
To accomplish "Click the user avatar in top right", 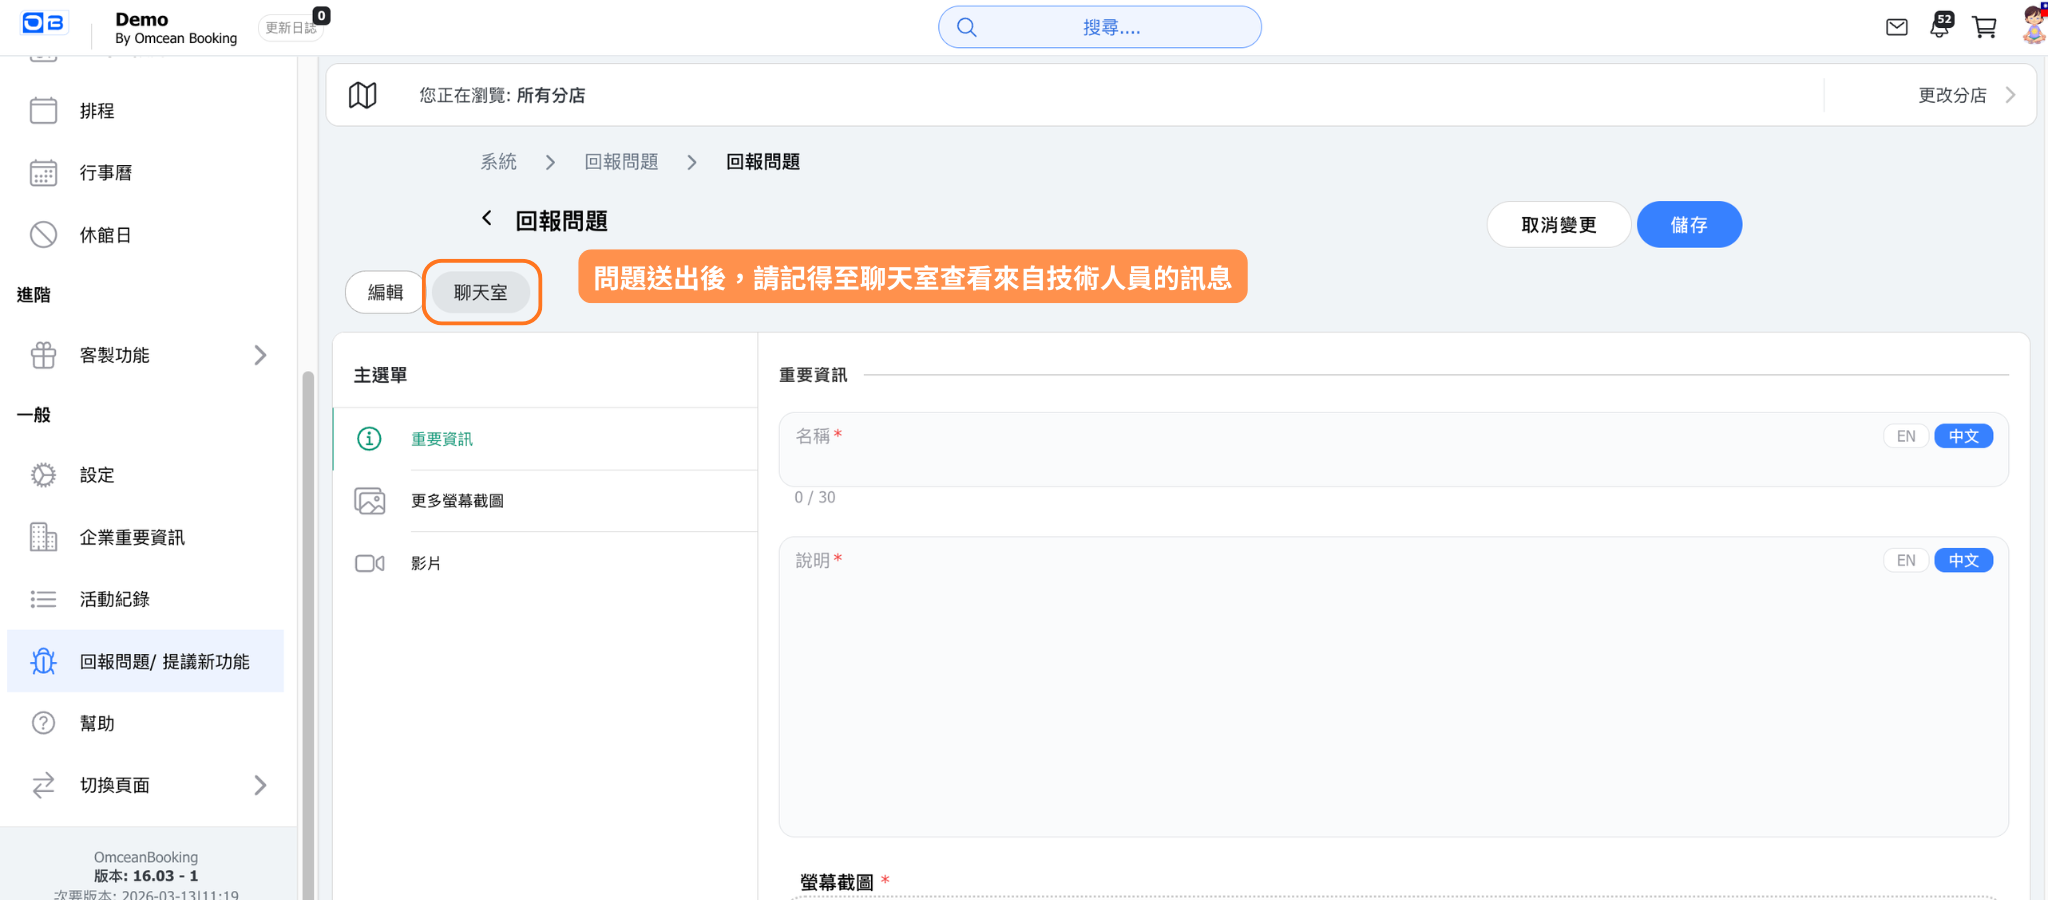I will [x=2033, y=26].
